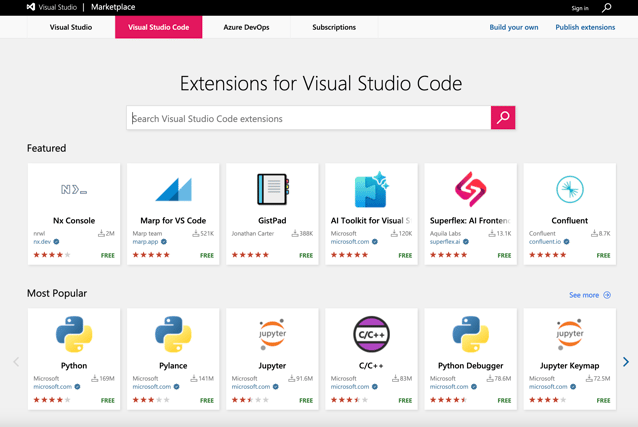Open the Jupyter Keymap extension icon
The height and width of the screenshot is (427, 638).
coord(569,335)
